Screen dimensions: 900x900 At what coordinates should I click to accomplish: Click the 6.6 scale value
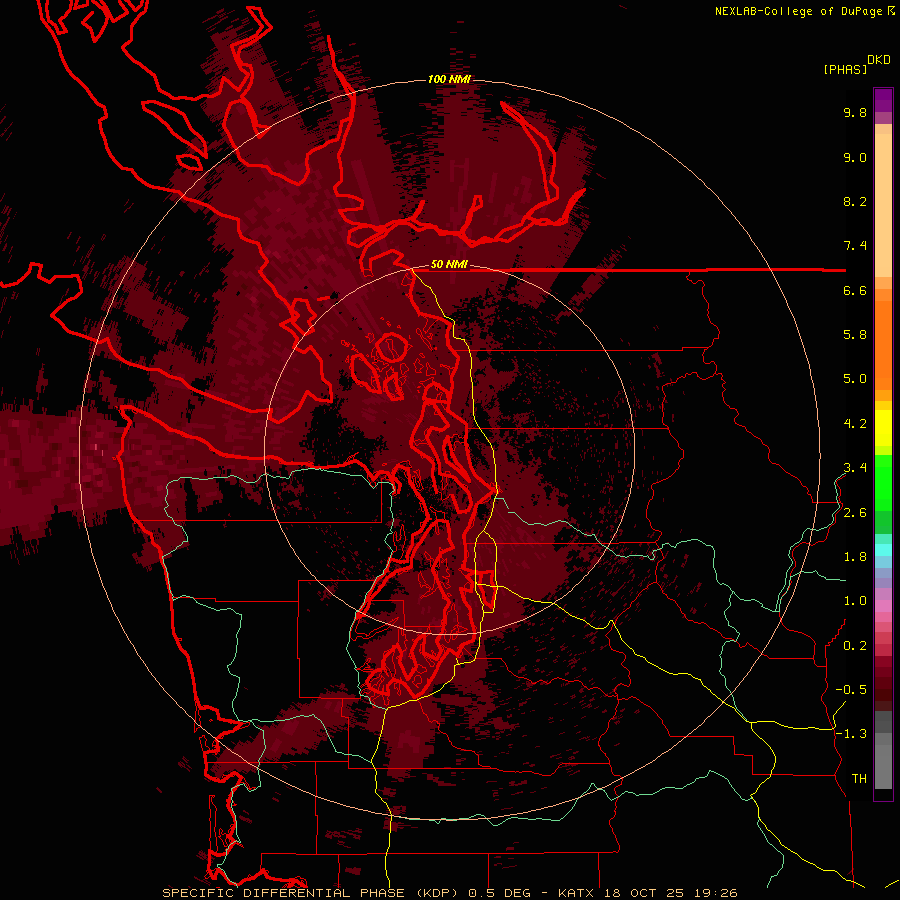[855, 290]
